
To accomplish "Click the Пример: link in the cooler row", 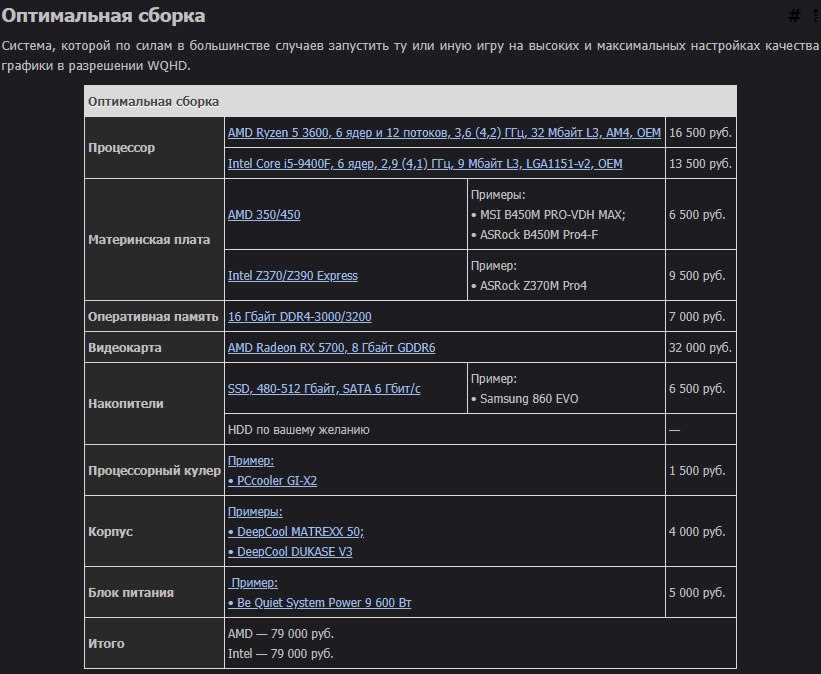I will pyautogui.click(x=251, y=460).
